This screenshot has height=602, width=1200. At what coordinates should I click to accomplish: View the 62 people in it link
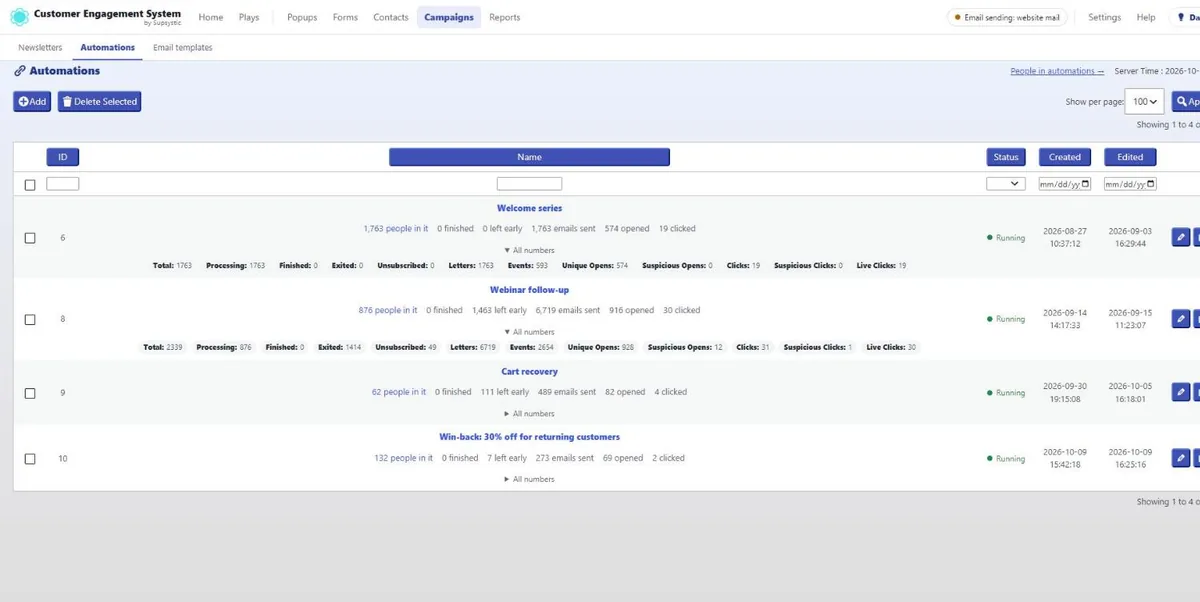[399, 393]
